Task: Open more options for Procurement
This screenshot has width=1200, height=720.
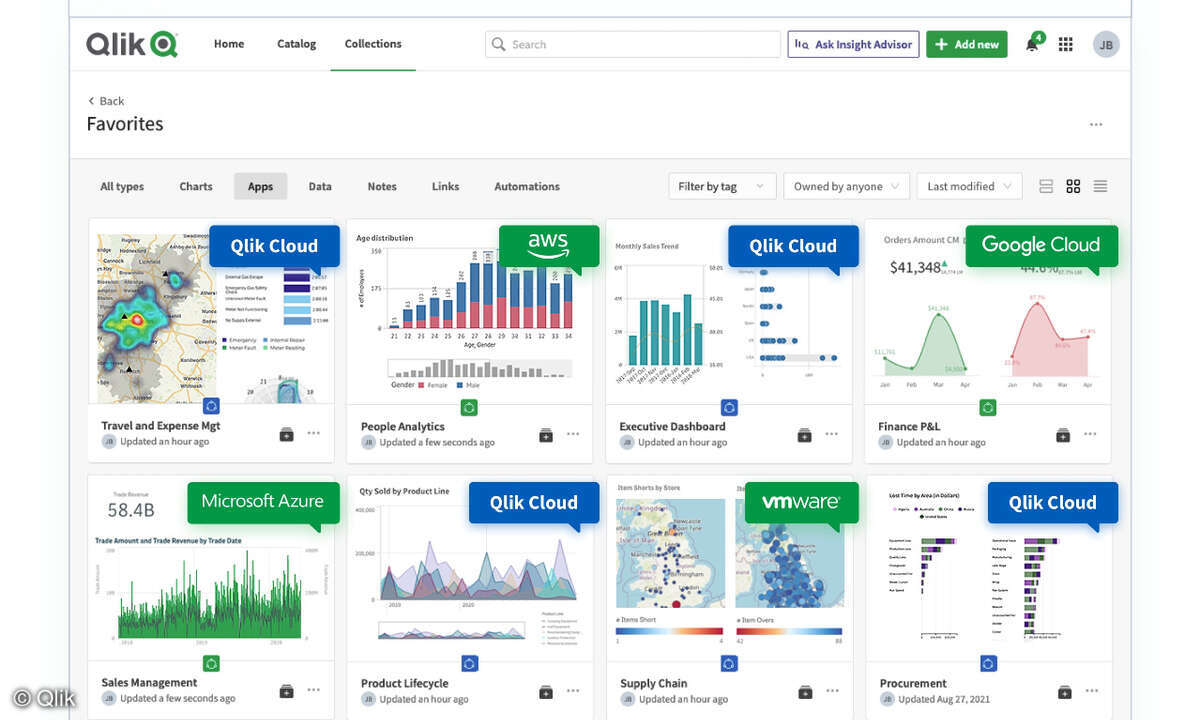Action: pyautogui.click(x=1090, y=691)
